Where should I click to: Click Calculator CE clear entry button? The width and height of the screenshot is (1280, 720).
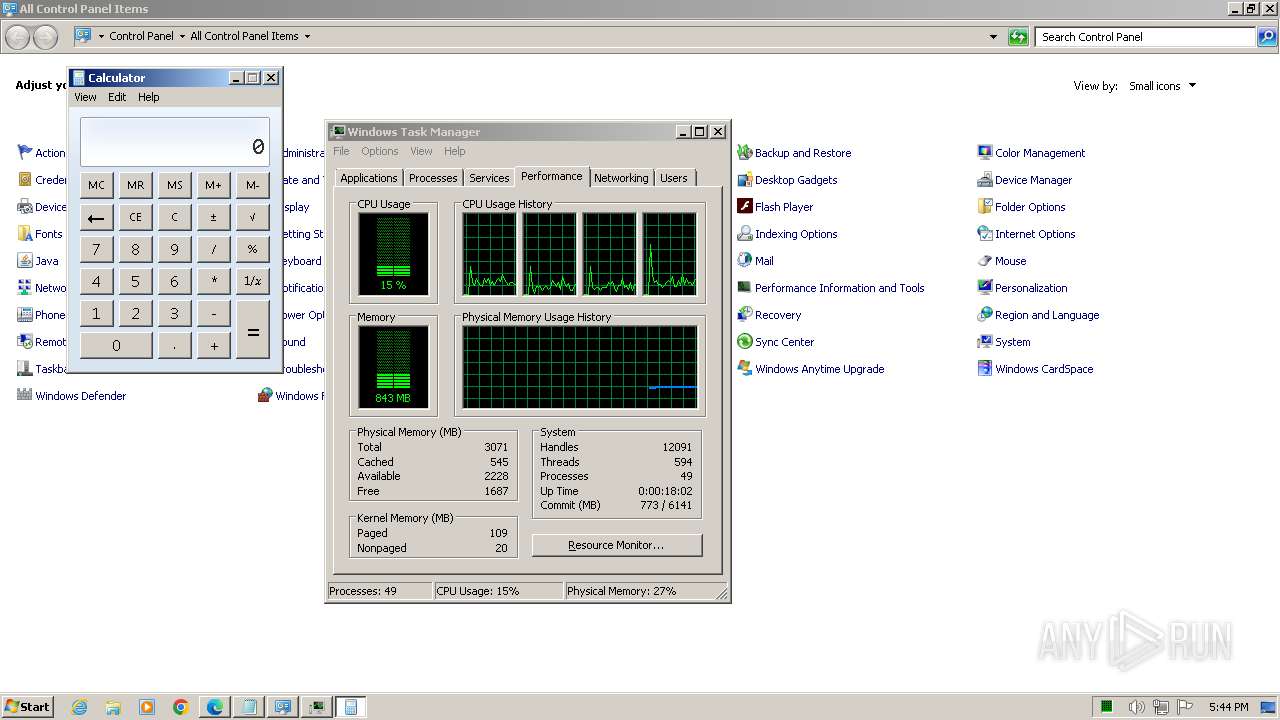pos(135,217)
